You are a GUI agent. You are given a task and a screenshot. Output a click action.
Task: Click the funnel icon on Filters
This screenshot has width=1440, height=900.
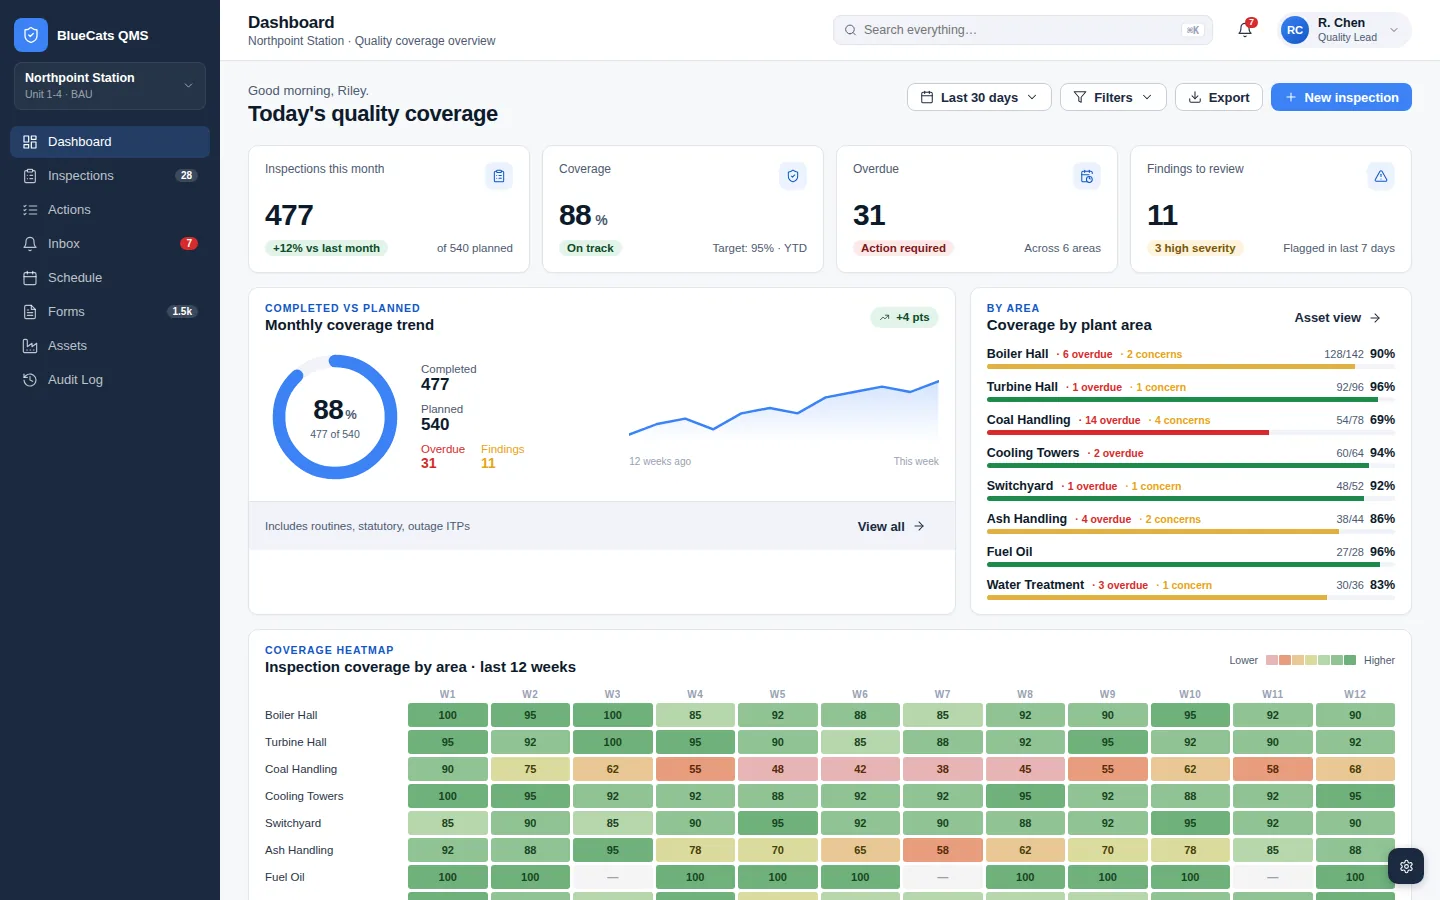coord(1080,97)
